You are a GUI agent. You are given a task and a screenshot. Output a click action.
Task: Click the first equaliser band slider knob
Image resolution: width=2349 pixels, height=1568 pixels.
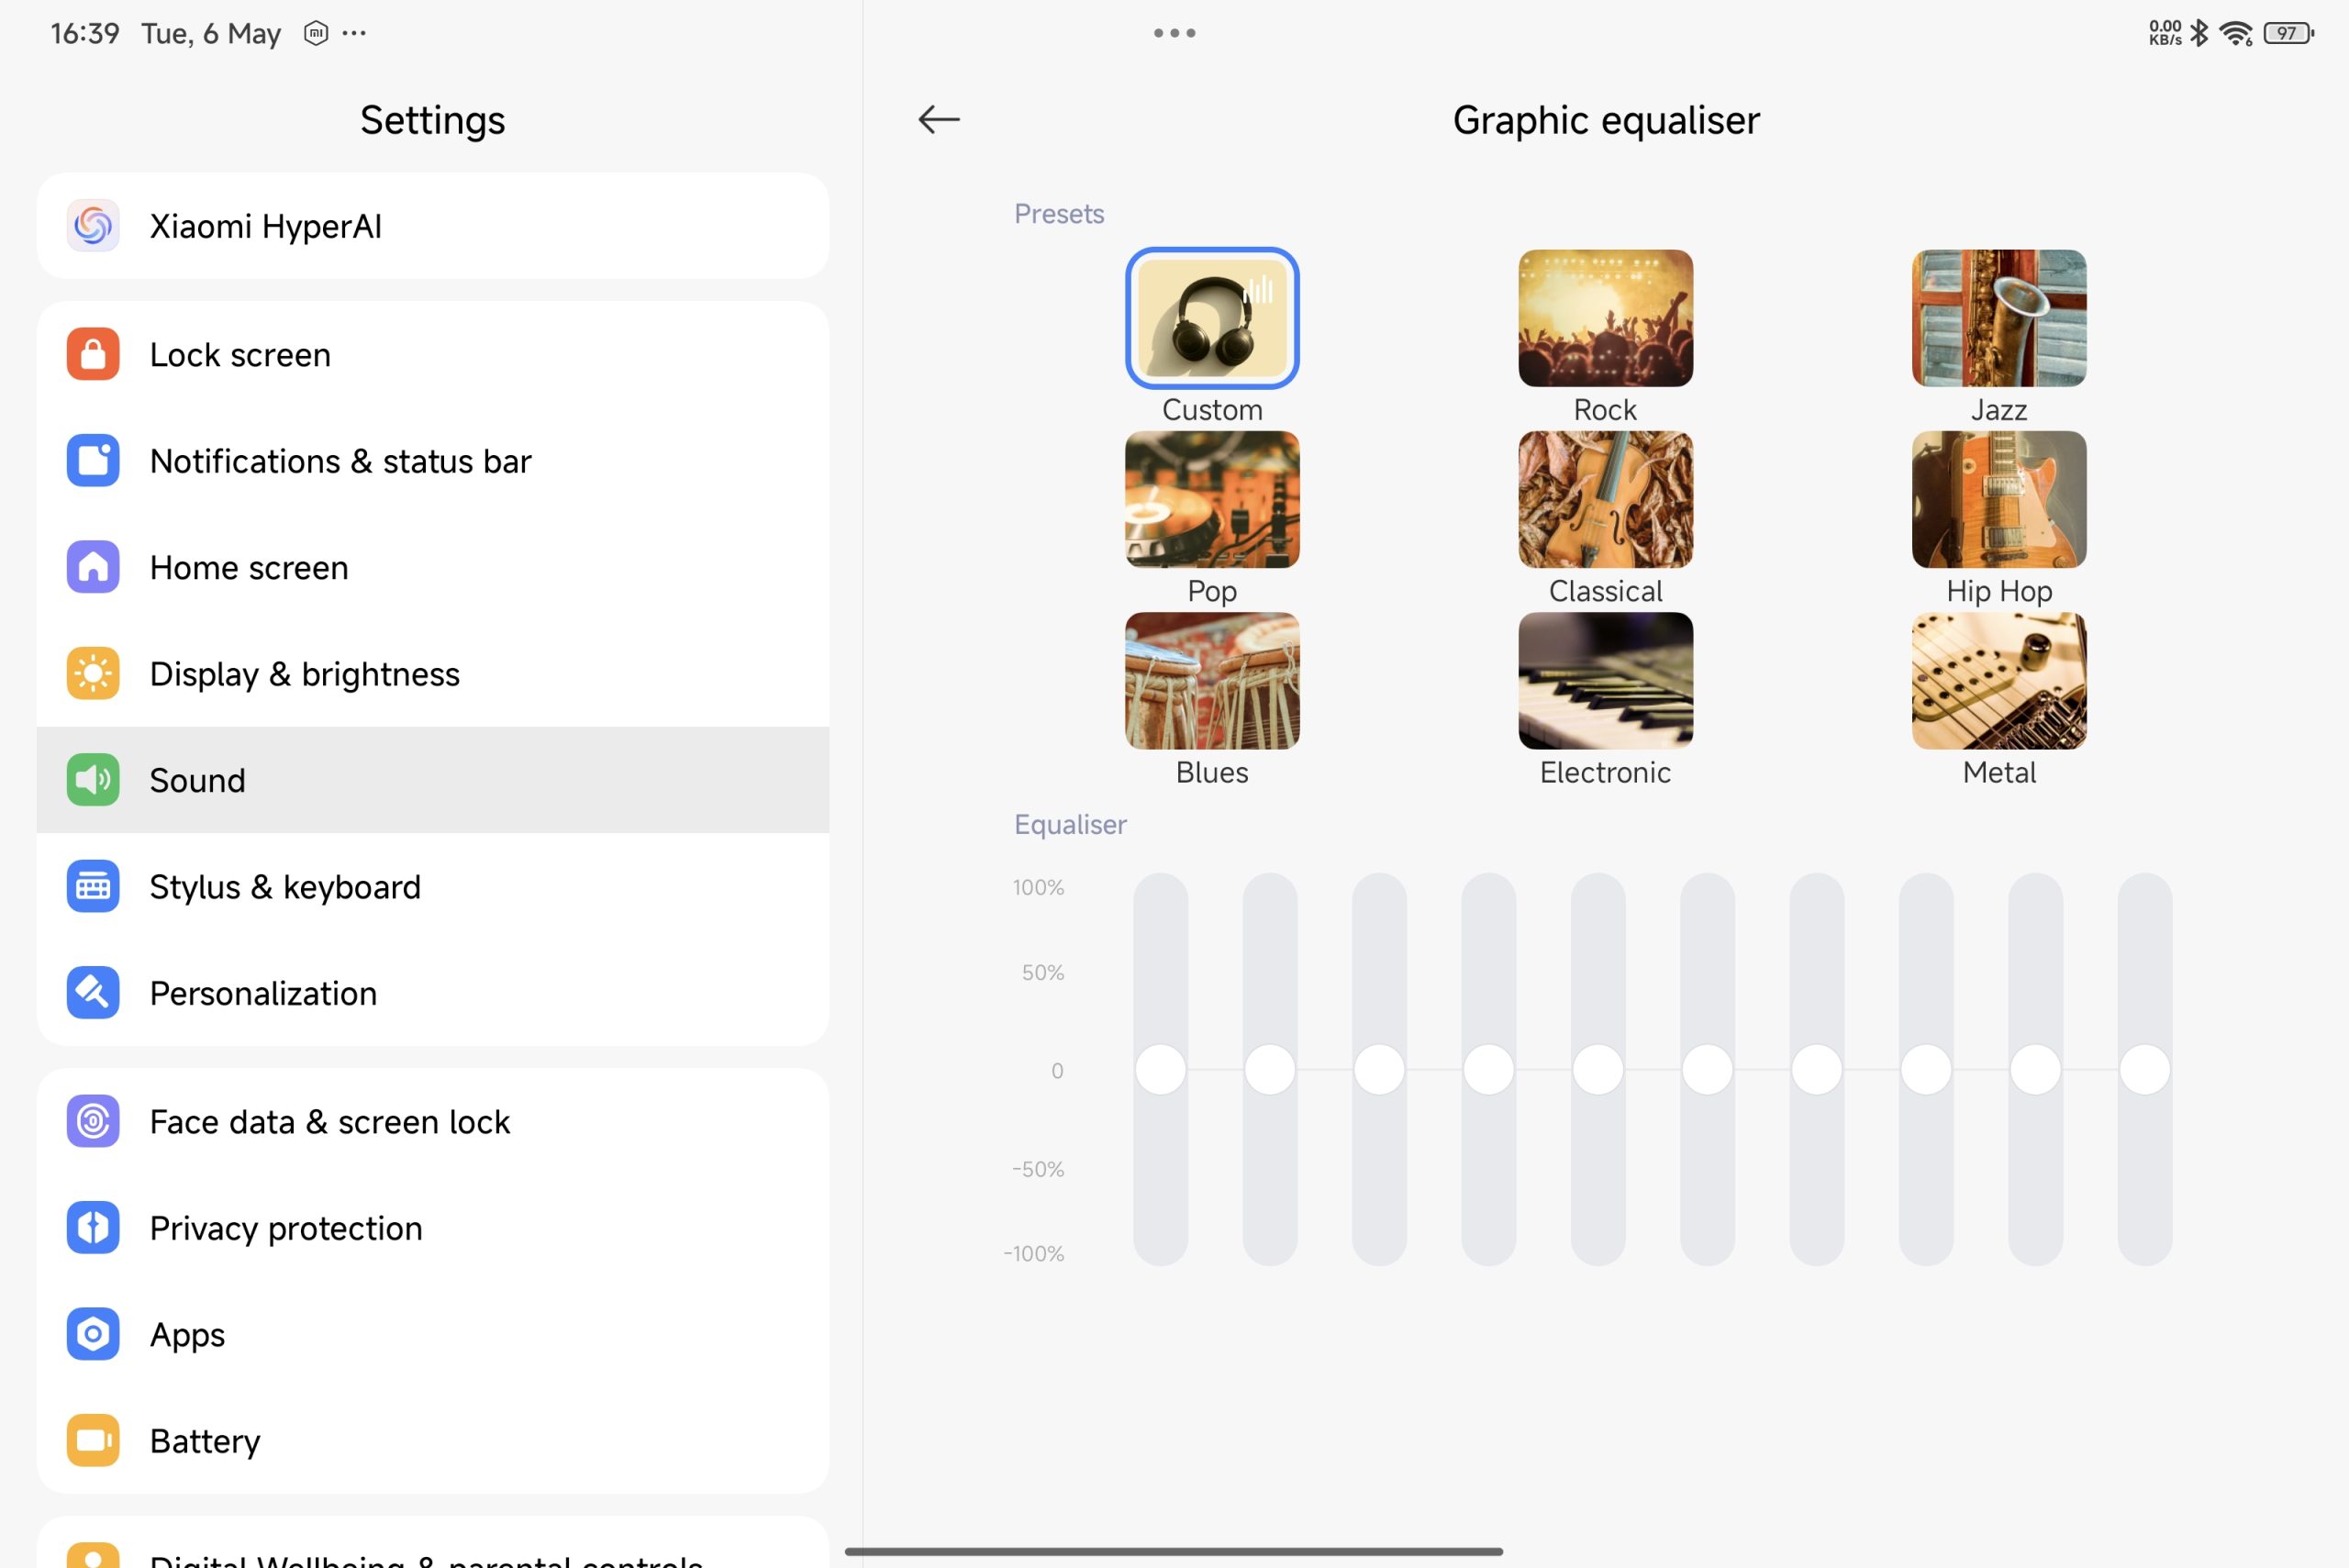1160,1069
